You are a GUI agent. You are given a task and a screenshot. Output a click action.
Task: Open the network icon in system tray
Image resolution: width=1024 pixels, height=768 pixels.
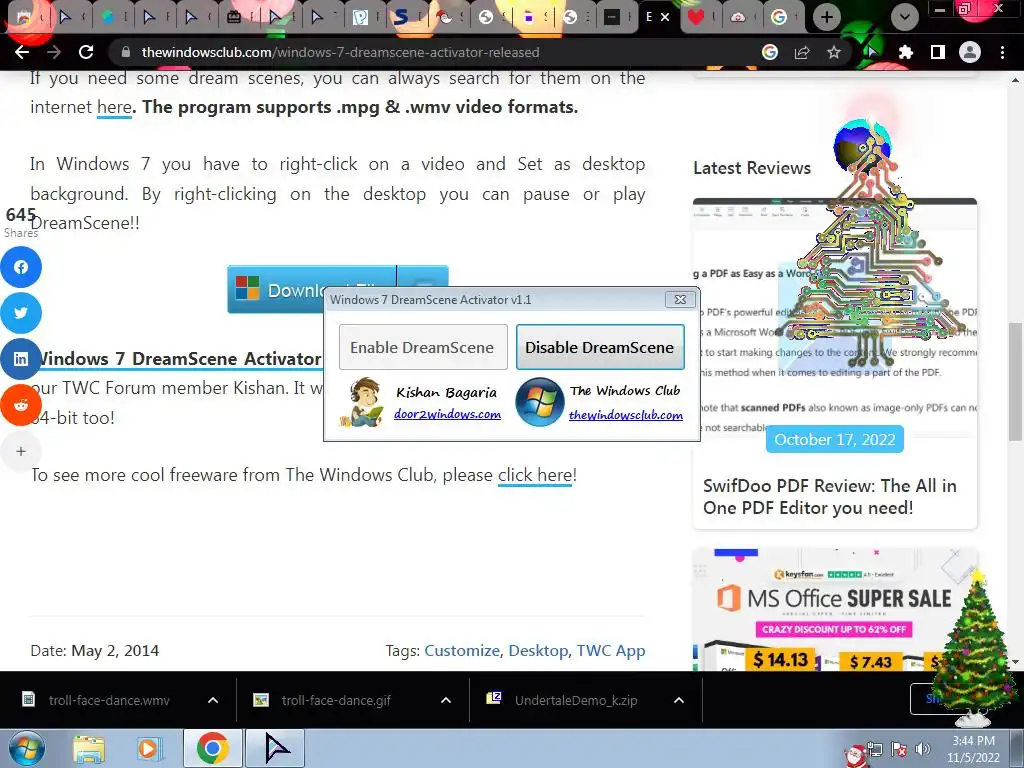pyautogui.click(x=875, y=750)
